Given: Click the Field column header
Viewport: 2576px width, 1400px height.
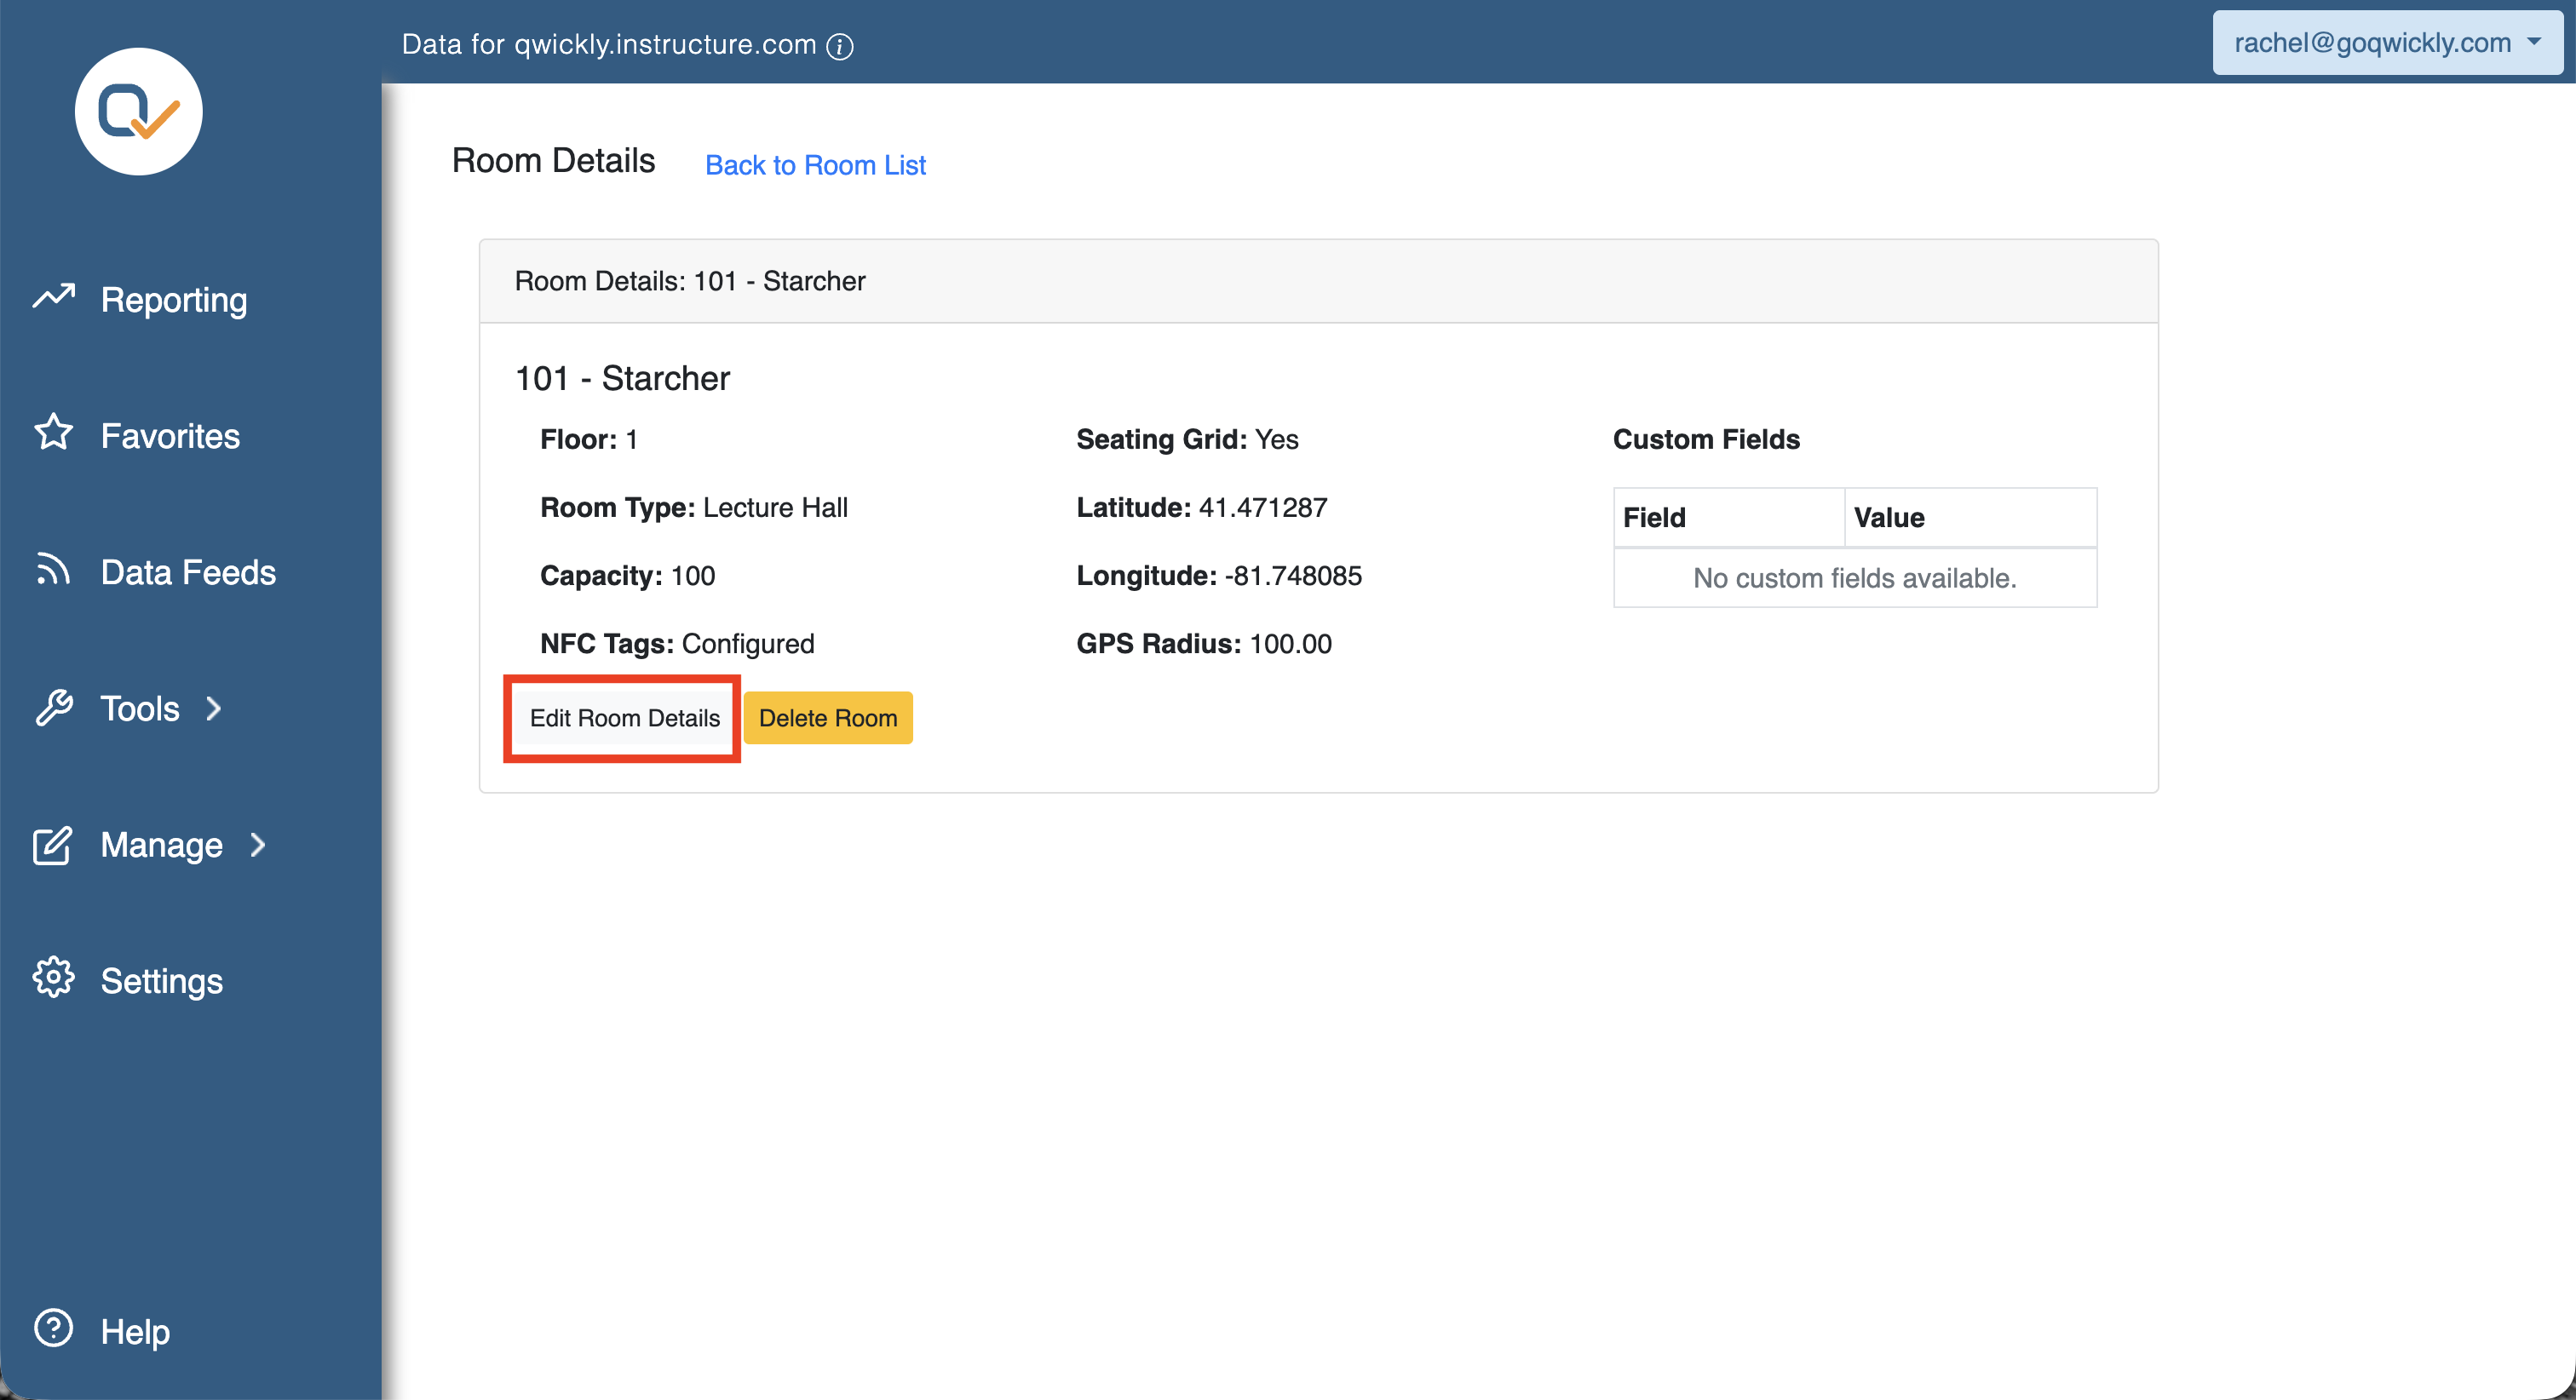Looking at the screenshot, I should point(1729,518).
